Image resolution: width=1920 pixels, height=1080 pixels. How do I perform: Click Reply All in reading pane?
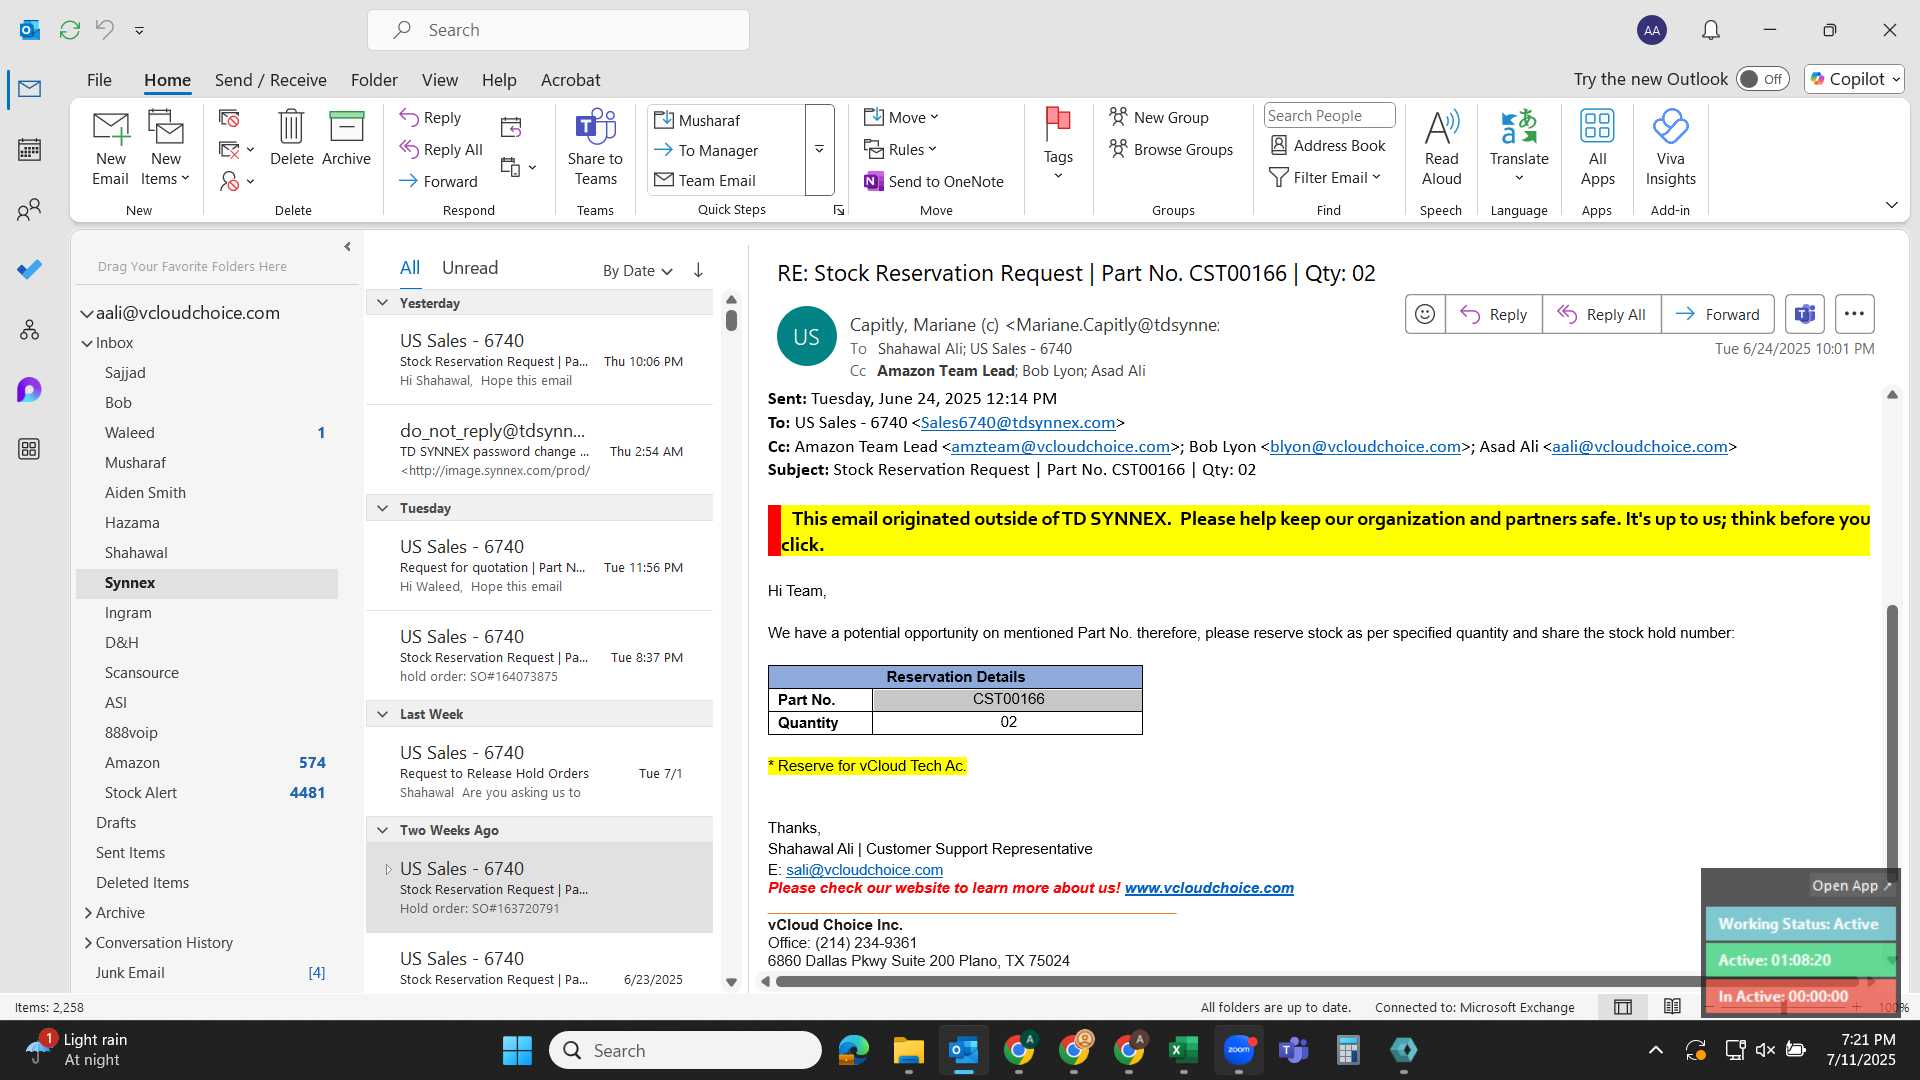[1602, 314]
